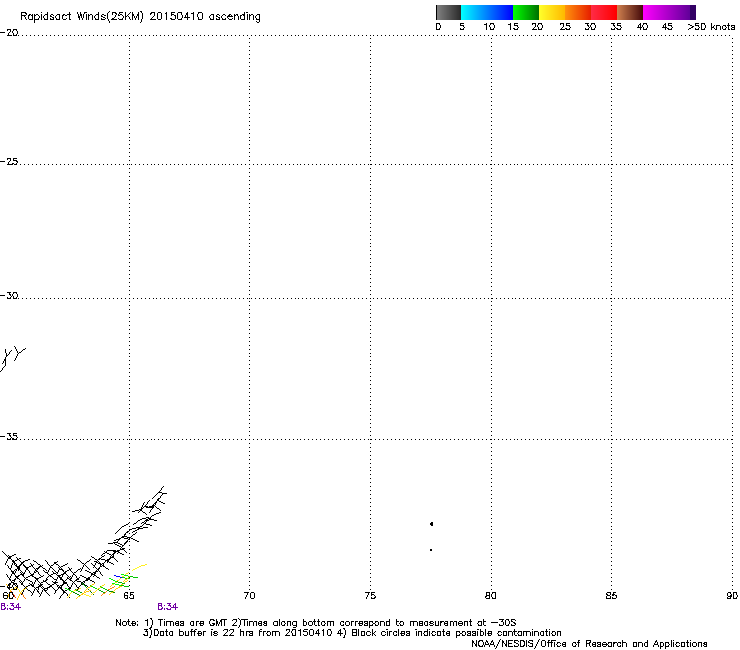Click the '-25' latitude axis label
740x650 pixels.
pos(9,161)
